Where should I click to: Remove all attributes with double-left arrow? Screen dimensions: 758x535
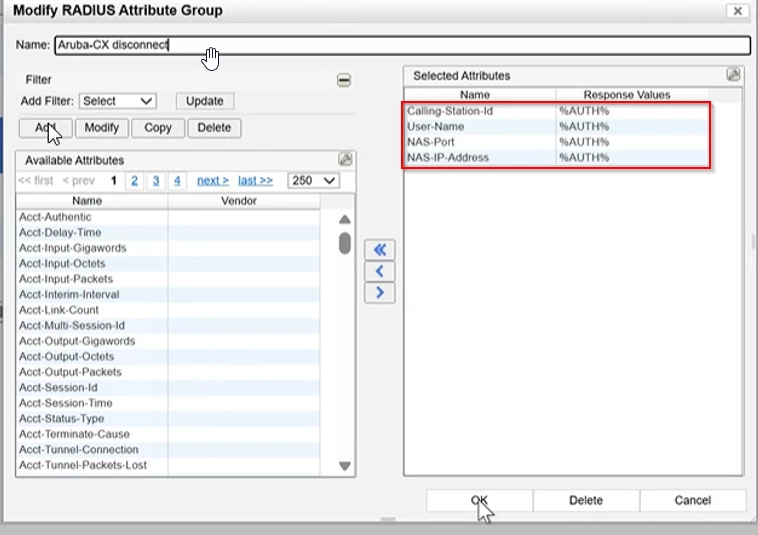(x=379, y=249)
